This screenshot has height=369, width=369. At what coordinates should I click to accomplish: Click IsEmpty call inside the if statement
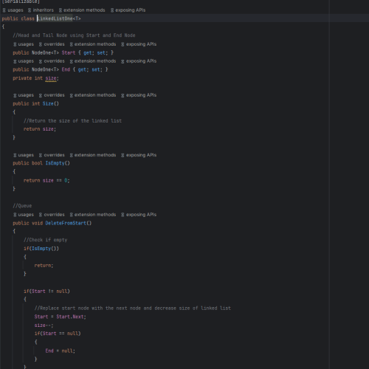pos(41,249)
